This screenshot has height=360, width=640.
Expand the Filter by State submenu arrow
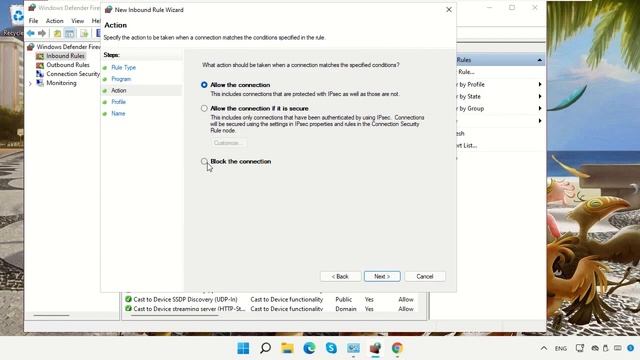tap(540, 96)
